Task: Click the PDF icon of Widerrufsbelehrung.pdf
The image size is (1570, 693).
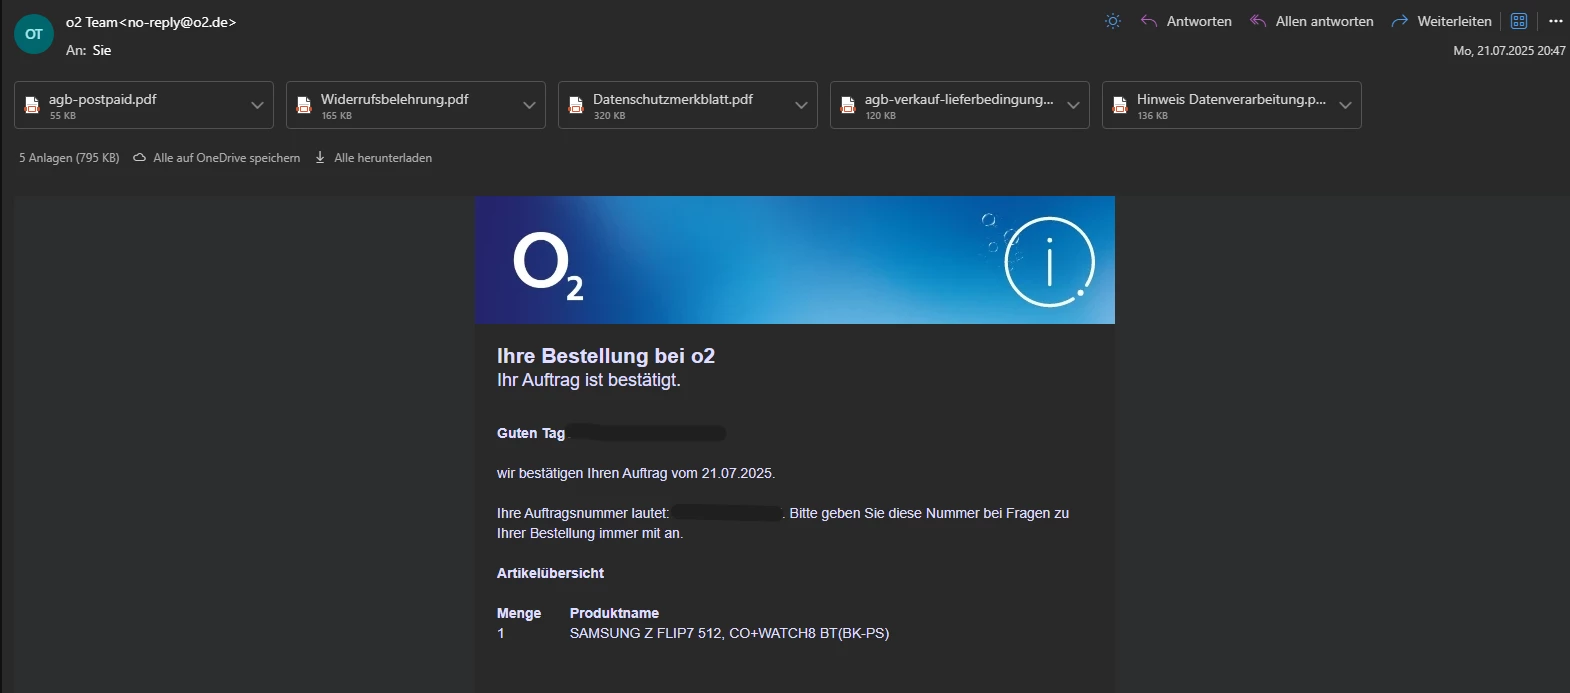Action: [304, 105]
